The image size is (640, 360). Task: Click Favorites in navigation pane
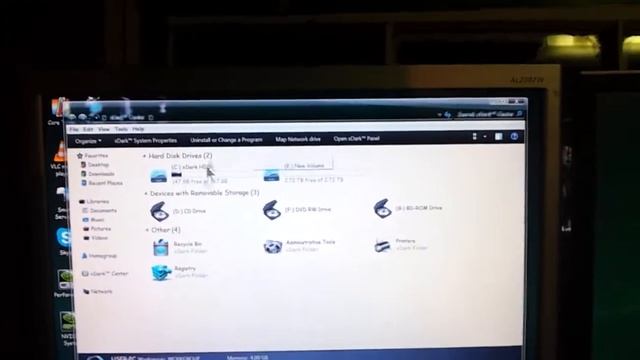click(96, 156)
